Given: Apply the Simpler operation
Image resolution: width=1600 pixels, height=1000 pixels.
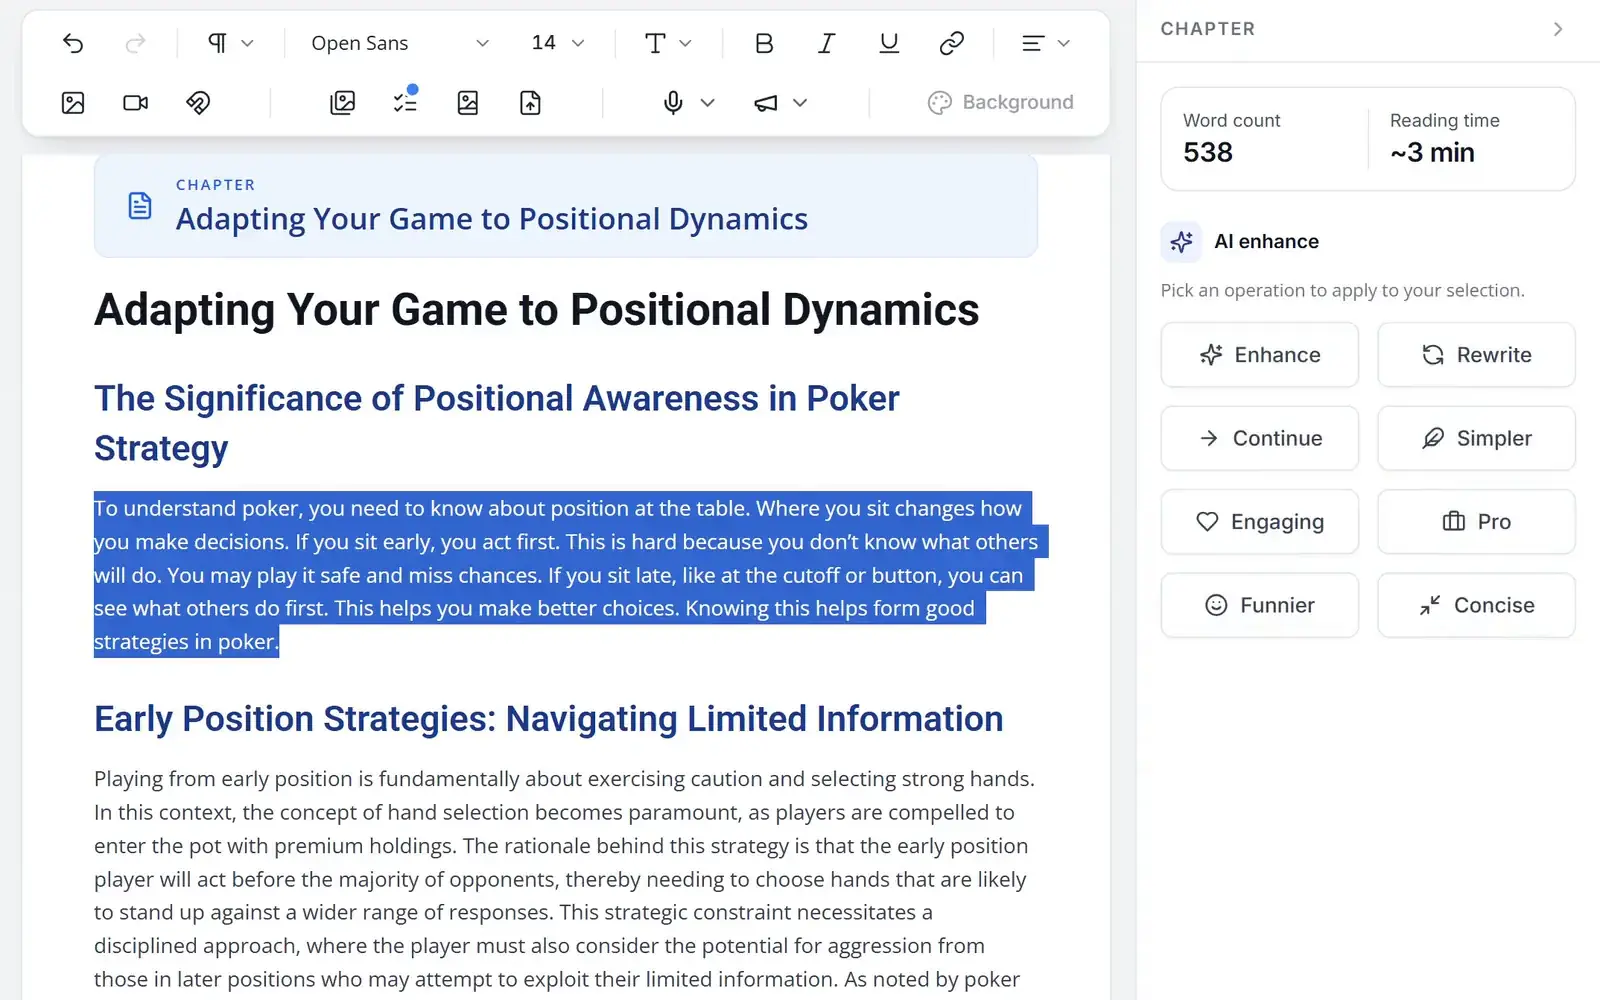Looking at the screenshot, I should point(1476,438).
